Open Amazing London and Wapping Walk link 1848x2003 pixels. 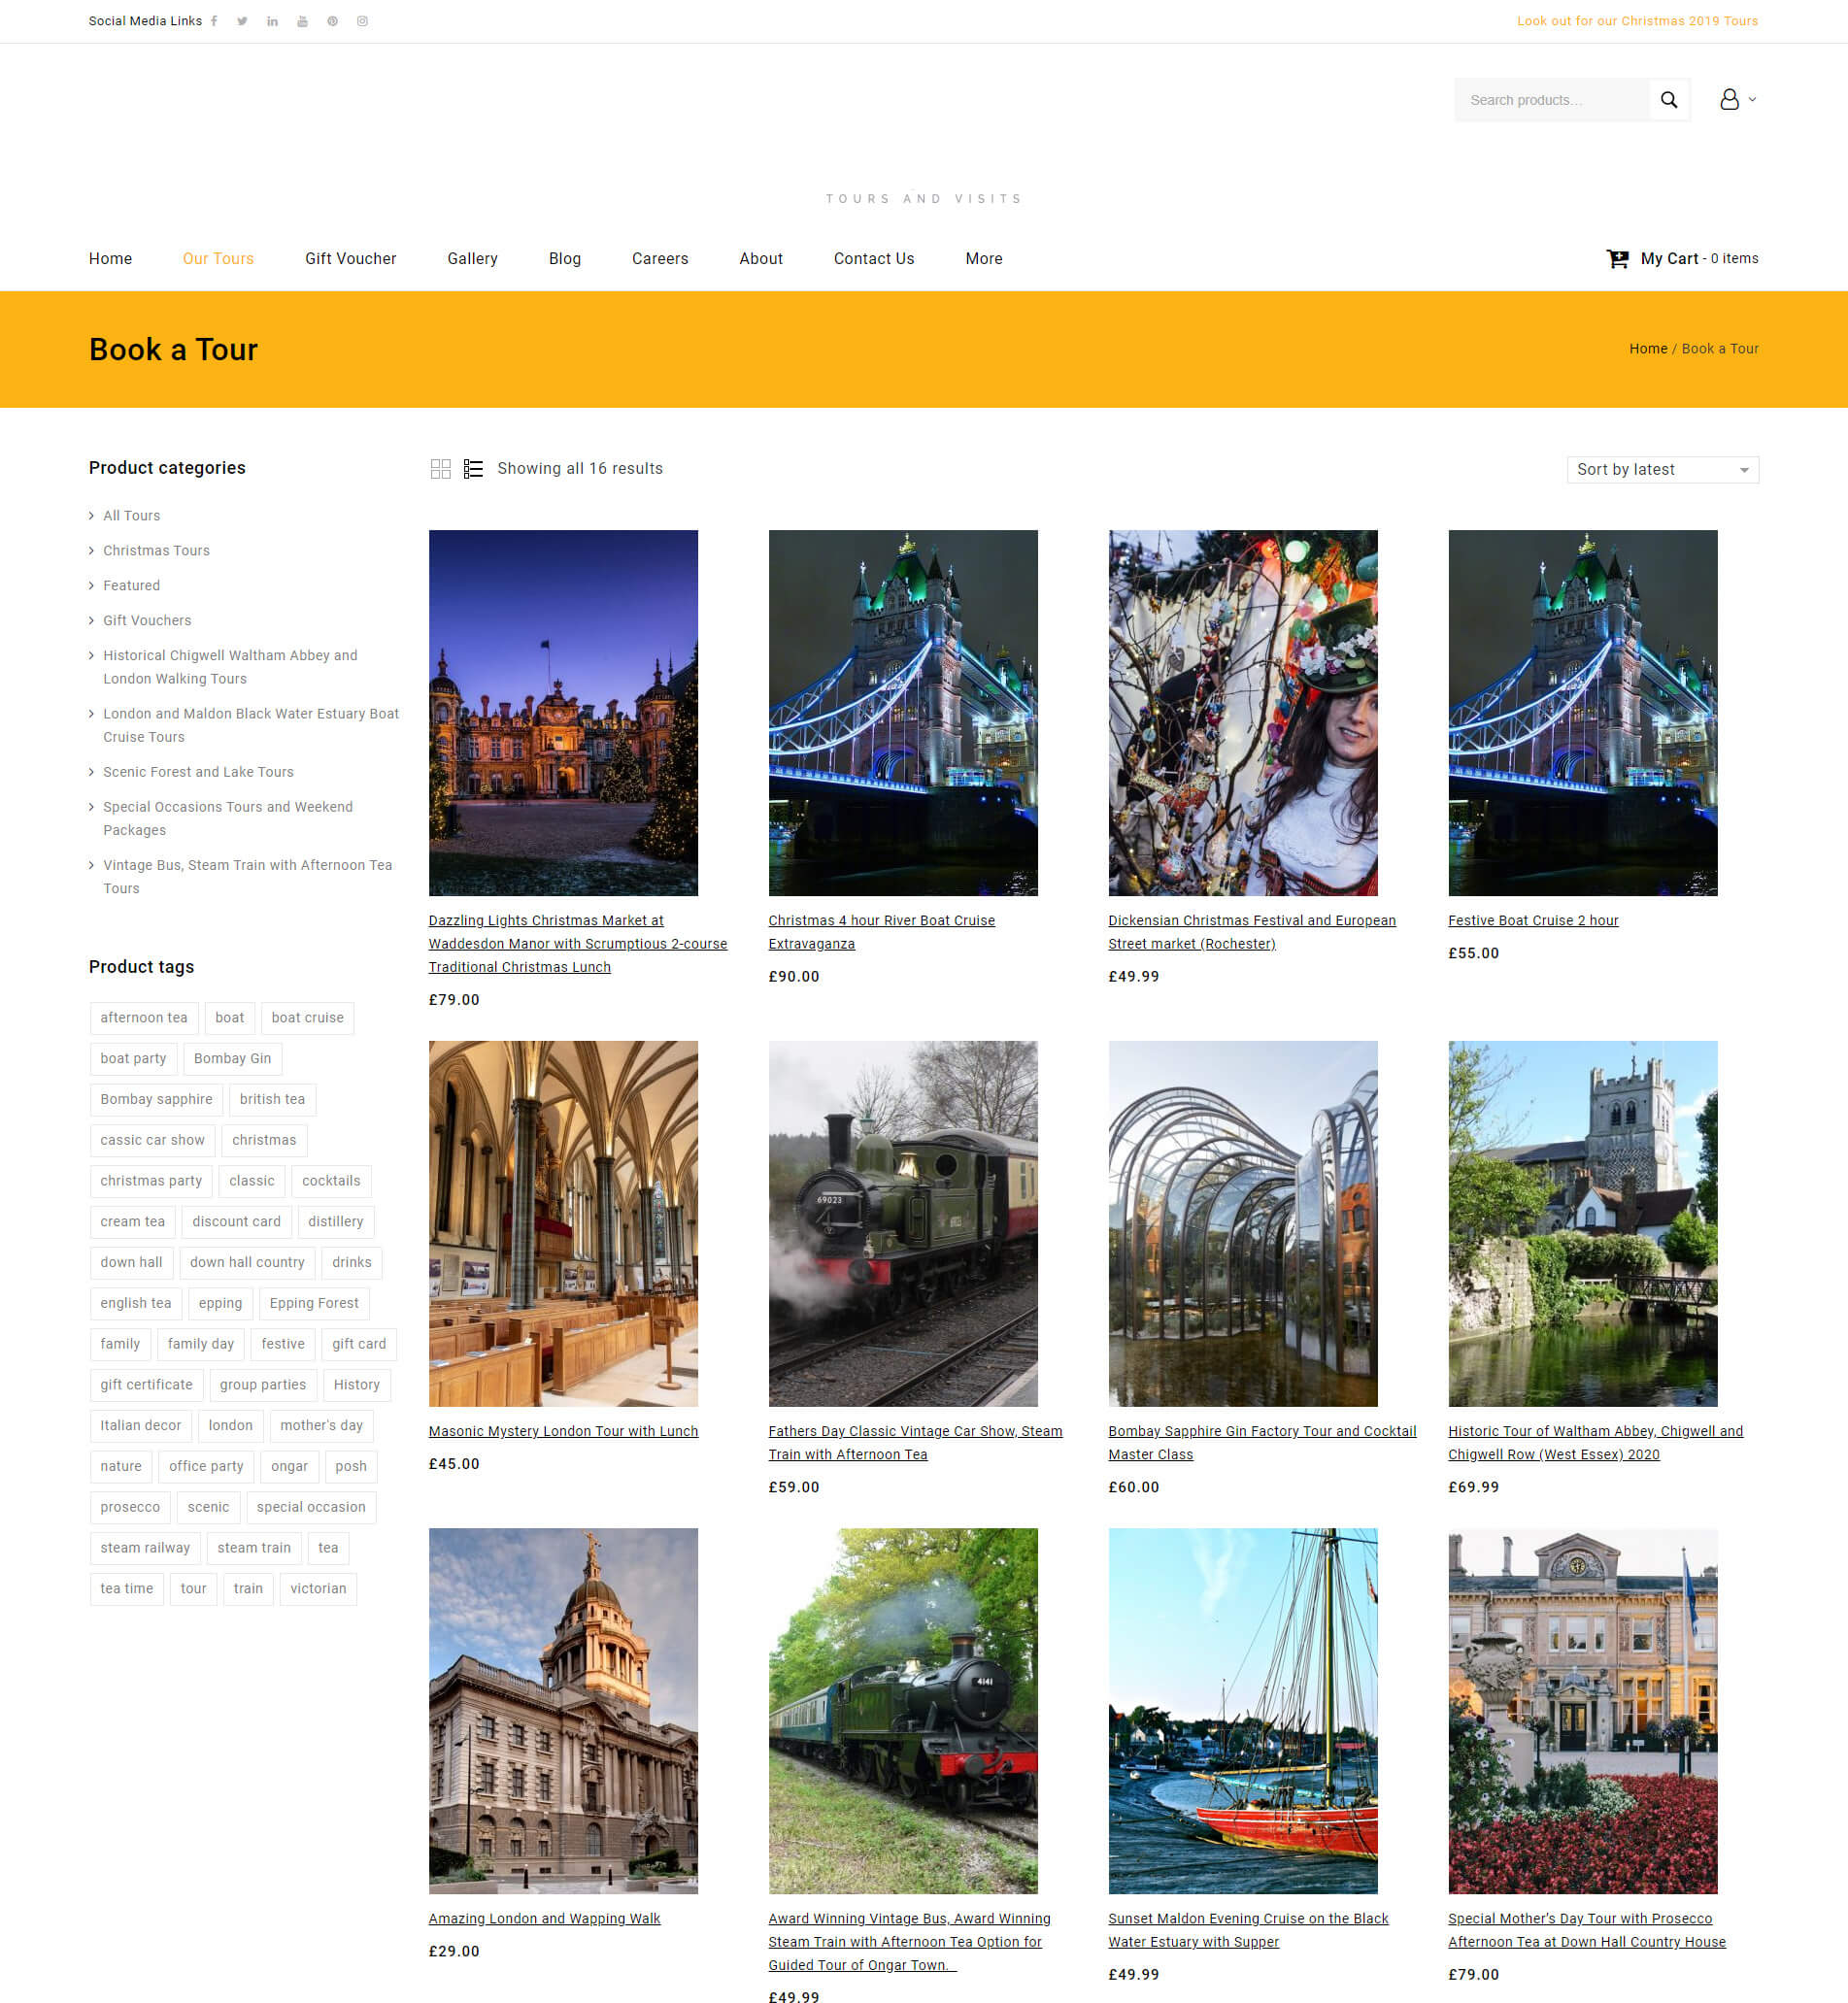[x=544, y=1919]
